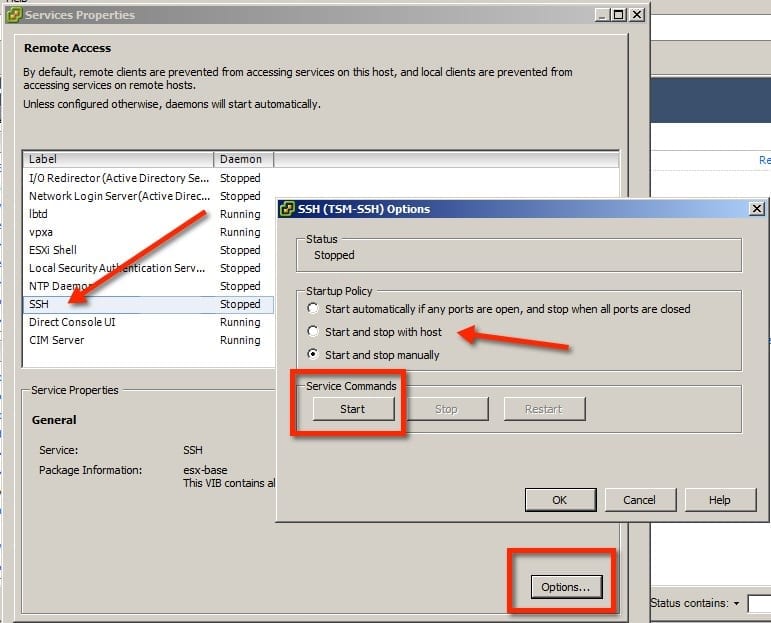
Task: Sort services by Daemon column header
Action: pyautogui.click(x=243, y=159)
